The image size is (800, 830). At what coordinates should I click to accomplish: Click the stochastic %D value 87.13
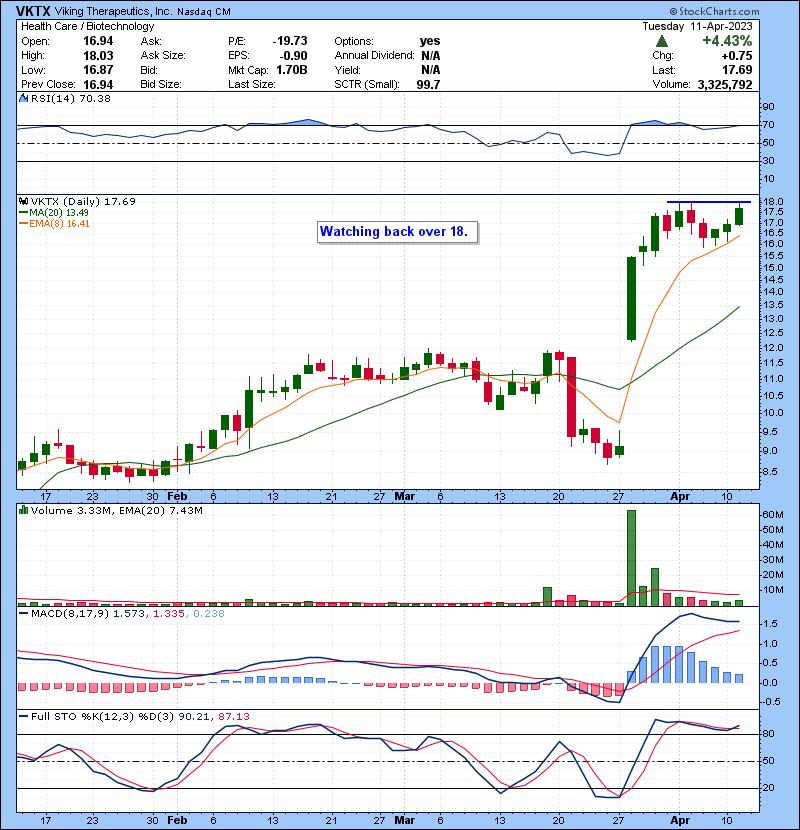coord(233,717)
